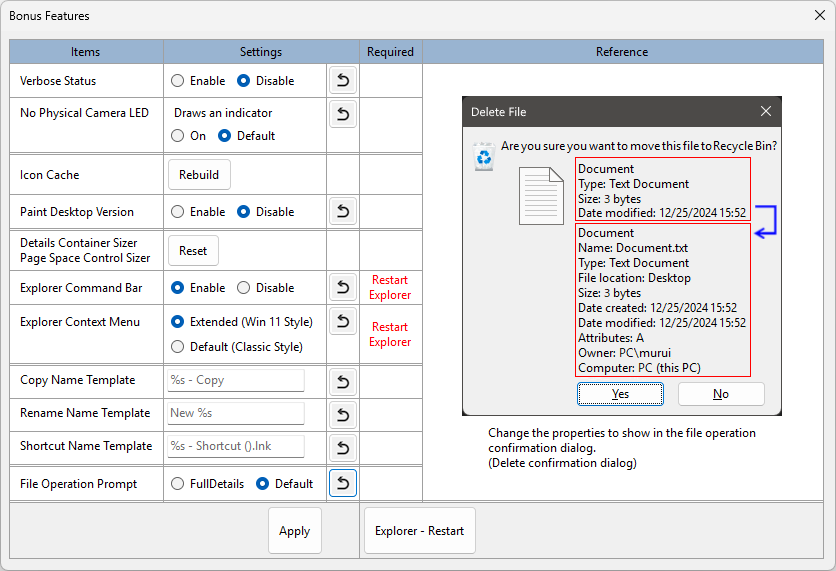Screen dimensions: 836x571
Task: Reset No Physical Camera LED setting icon
Action: [343, 114]
